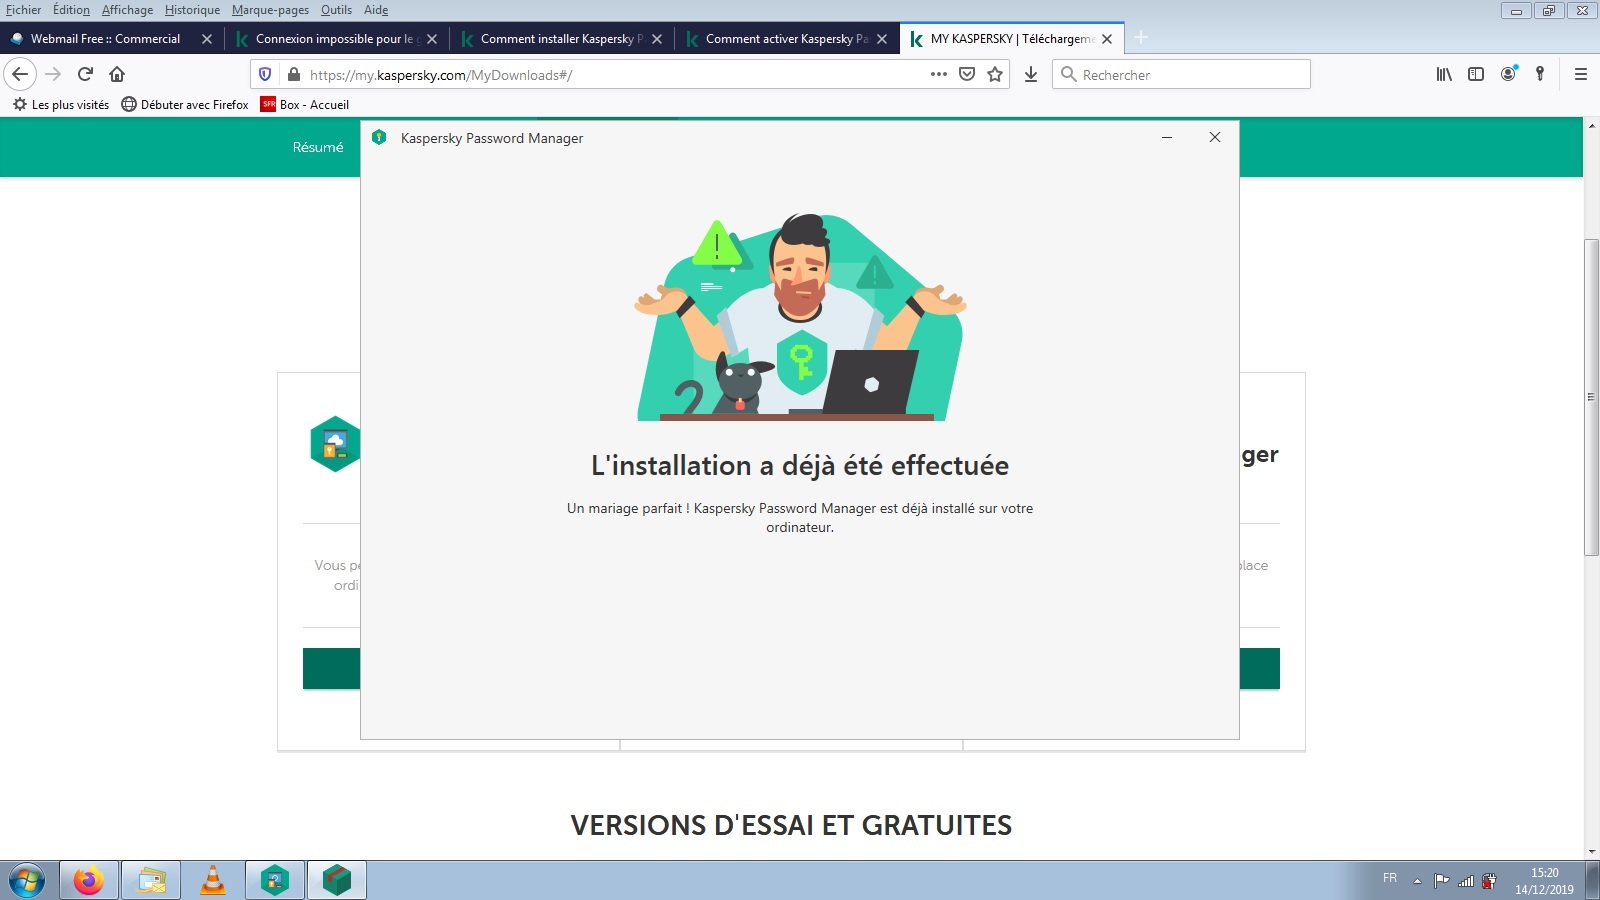Open Les plus visités bookmarks folder
Viewport: 1600px width, 900px height.
pyautogui.click(x=61, y=104)
